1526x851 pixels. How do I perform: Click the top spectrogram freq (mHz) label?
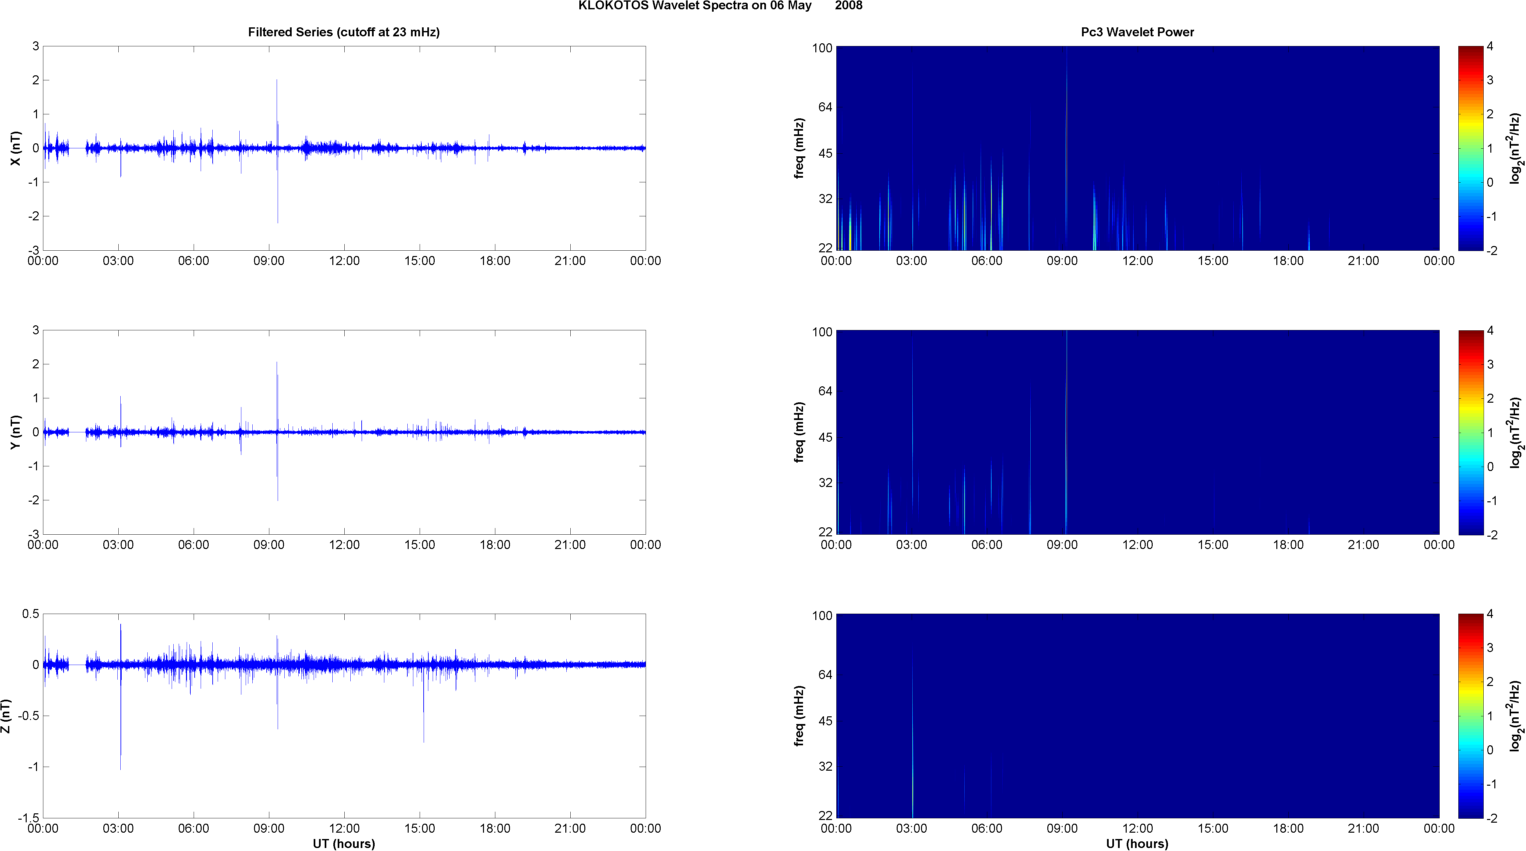[x=800, y=148]
